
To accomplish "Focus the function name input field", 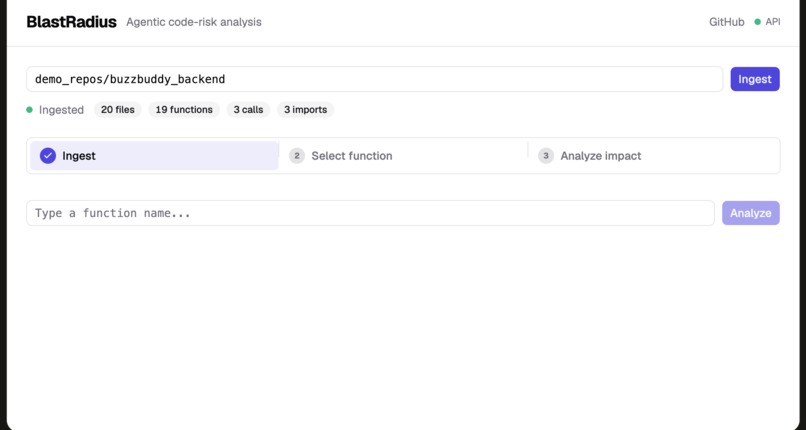I will tap(370, 213).
